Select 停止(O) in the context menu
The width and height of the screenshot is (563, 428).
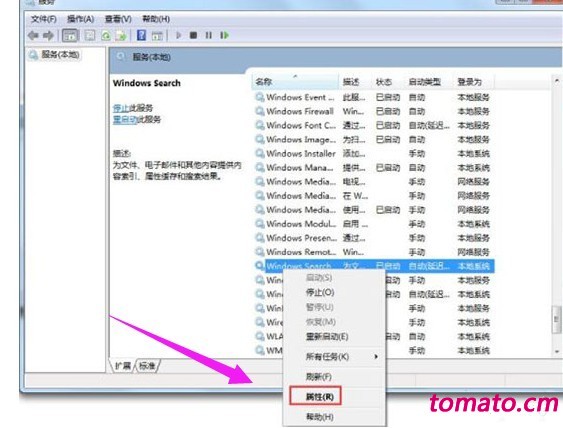tap(320, 292)
